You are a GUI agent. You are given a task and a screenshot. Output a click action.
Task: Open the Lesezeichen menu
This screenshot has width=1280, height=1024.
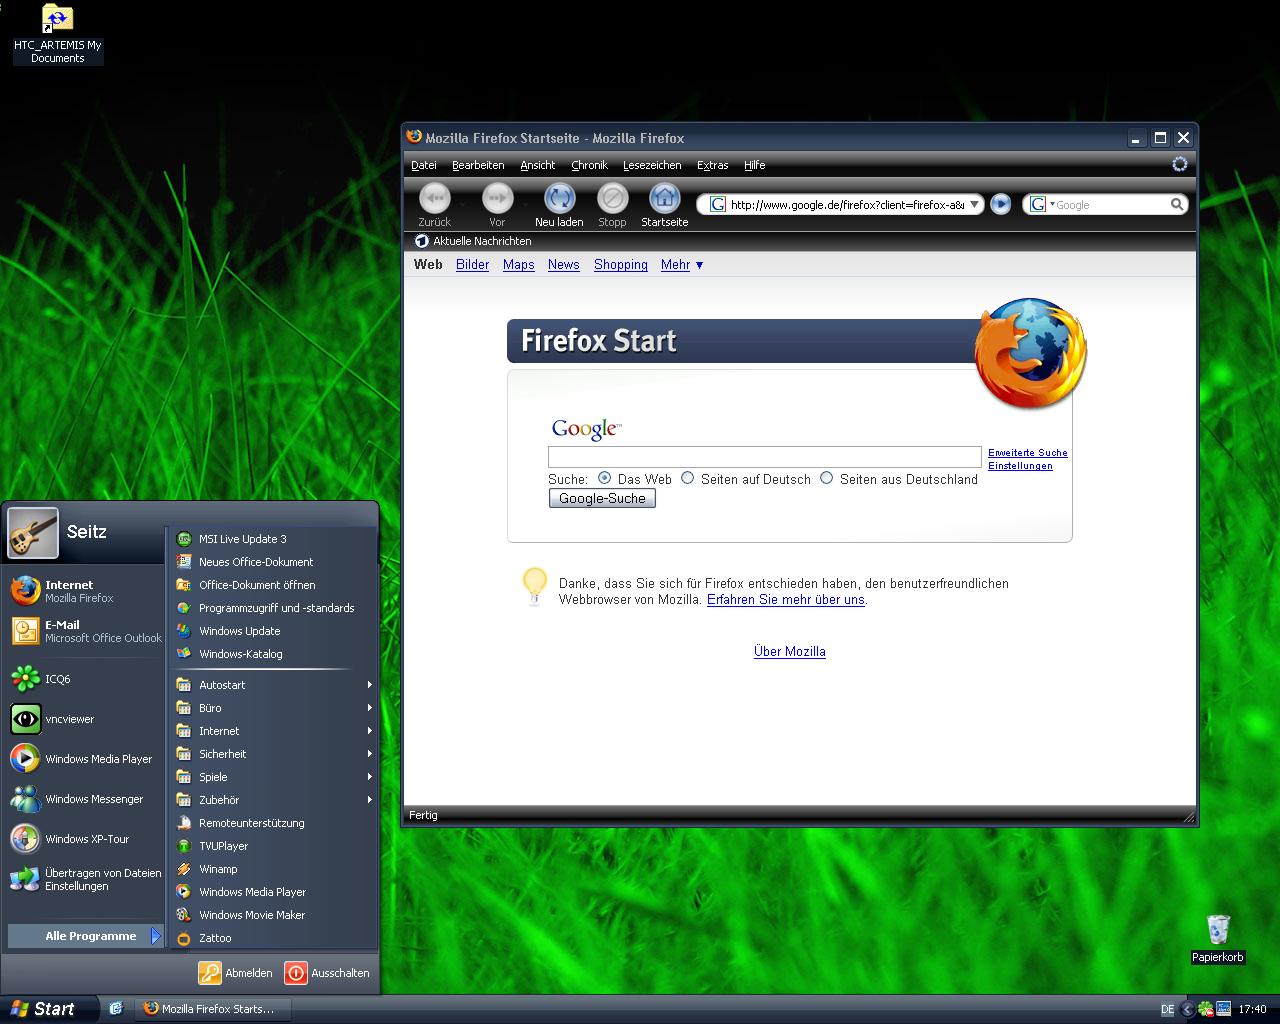click(x=652, y=165)
